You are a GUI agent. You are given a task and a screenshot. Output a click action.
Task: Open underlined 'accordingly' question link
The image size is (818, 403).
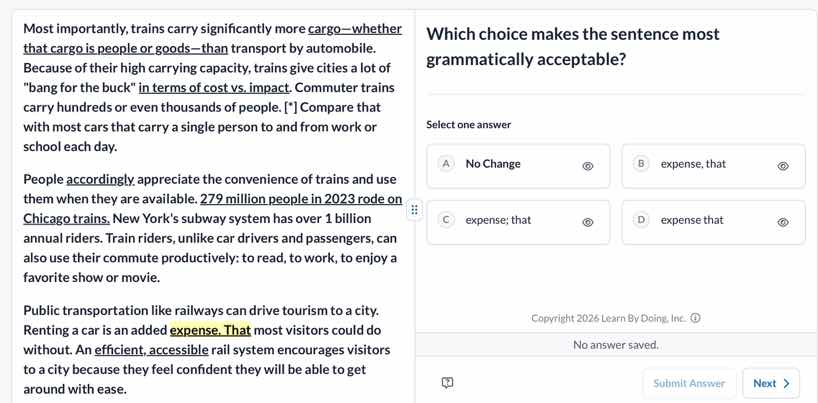101,180
